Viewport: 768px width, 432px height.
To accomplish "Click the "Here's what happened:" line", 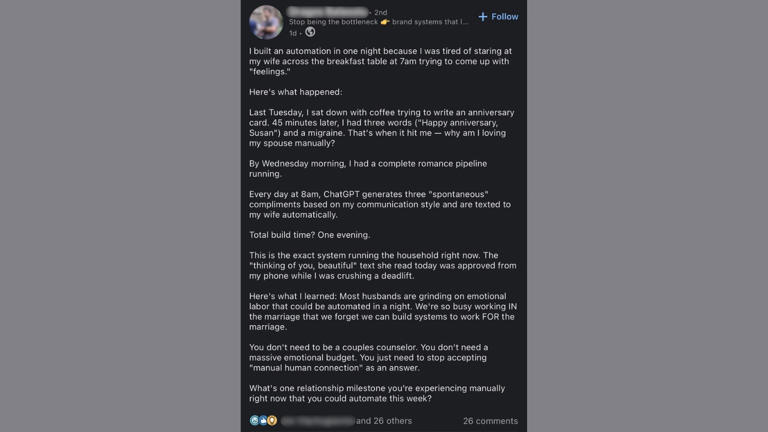I will [x=295, y=92].
